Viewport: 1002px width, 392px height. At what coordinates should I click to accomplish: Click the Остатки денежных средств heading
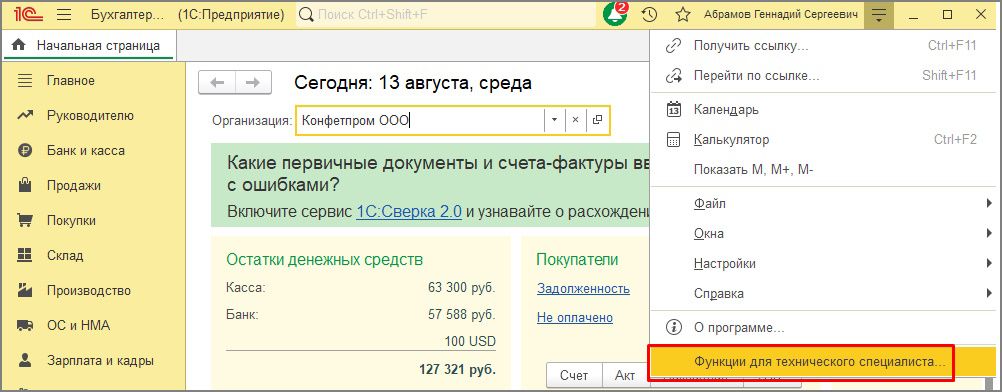tap(325, 260)
